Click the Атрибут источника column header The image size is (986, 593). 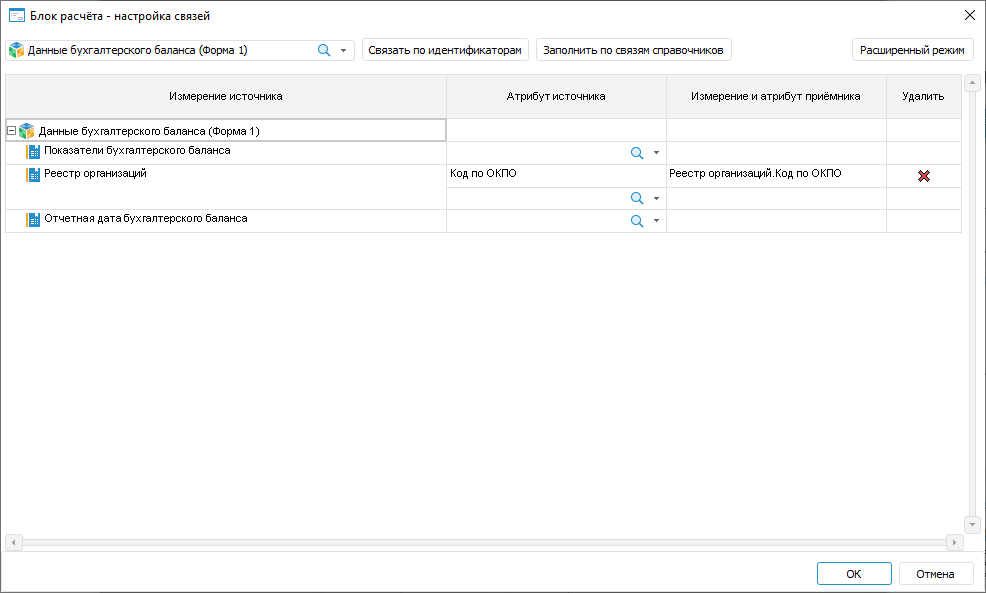tap(556, 96)
